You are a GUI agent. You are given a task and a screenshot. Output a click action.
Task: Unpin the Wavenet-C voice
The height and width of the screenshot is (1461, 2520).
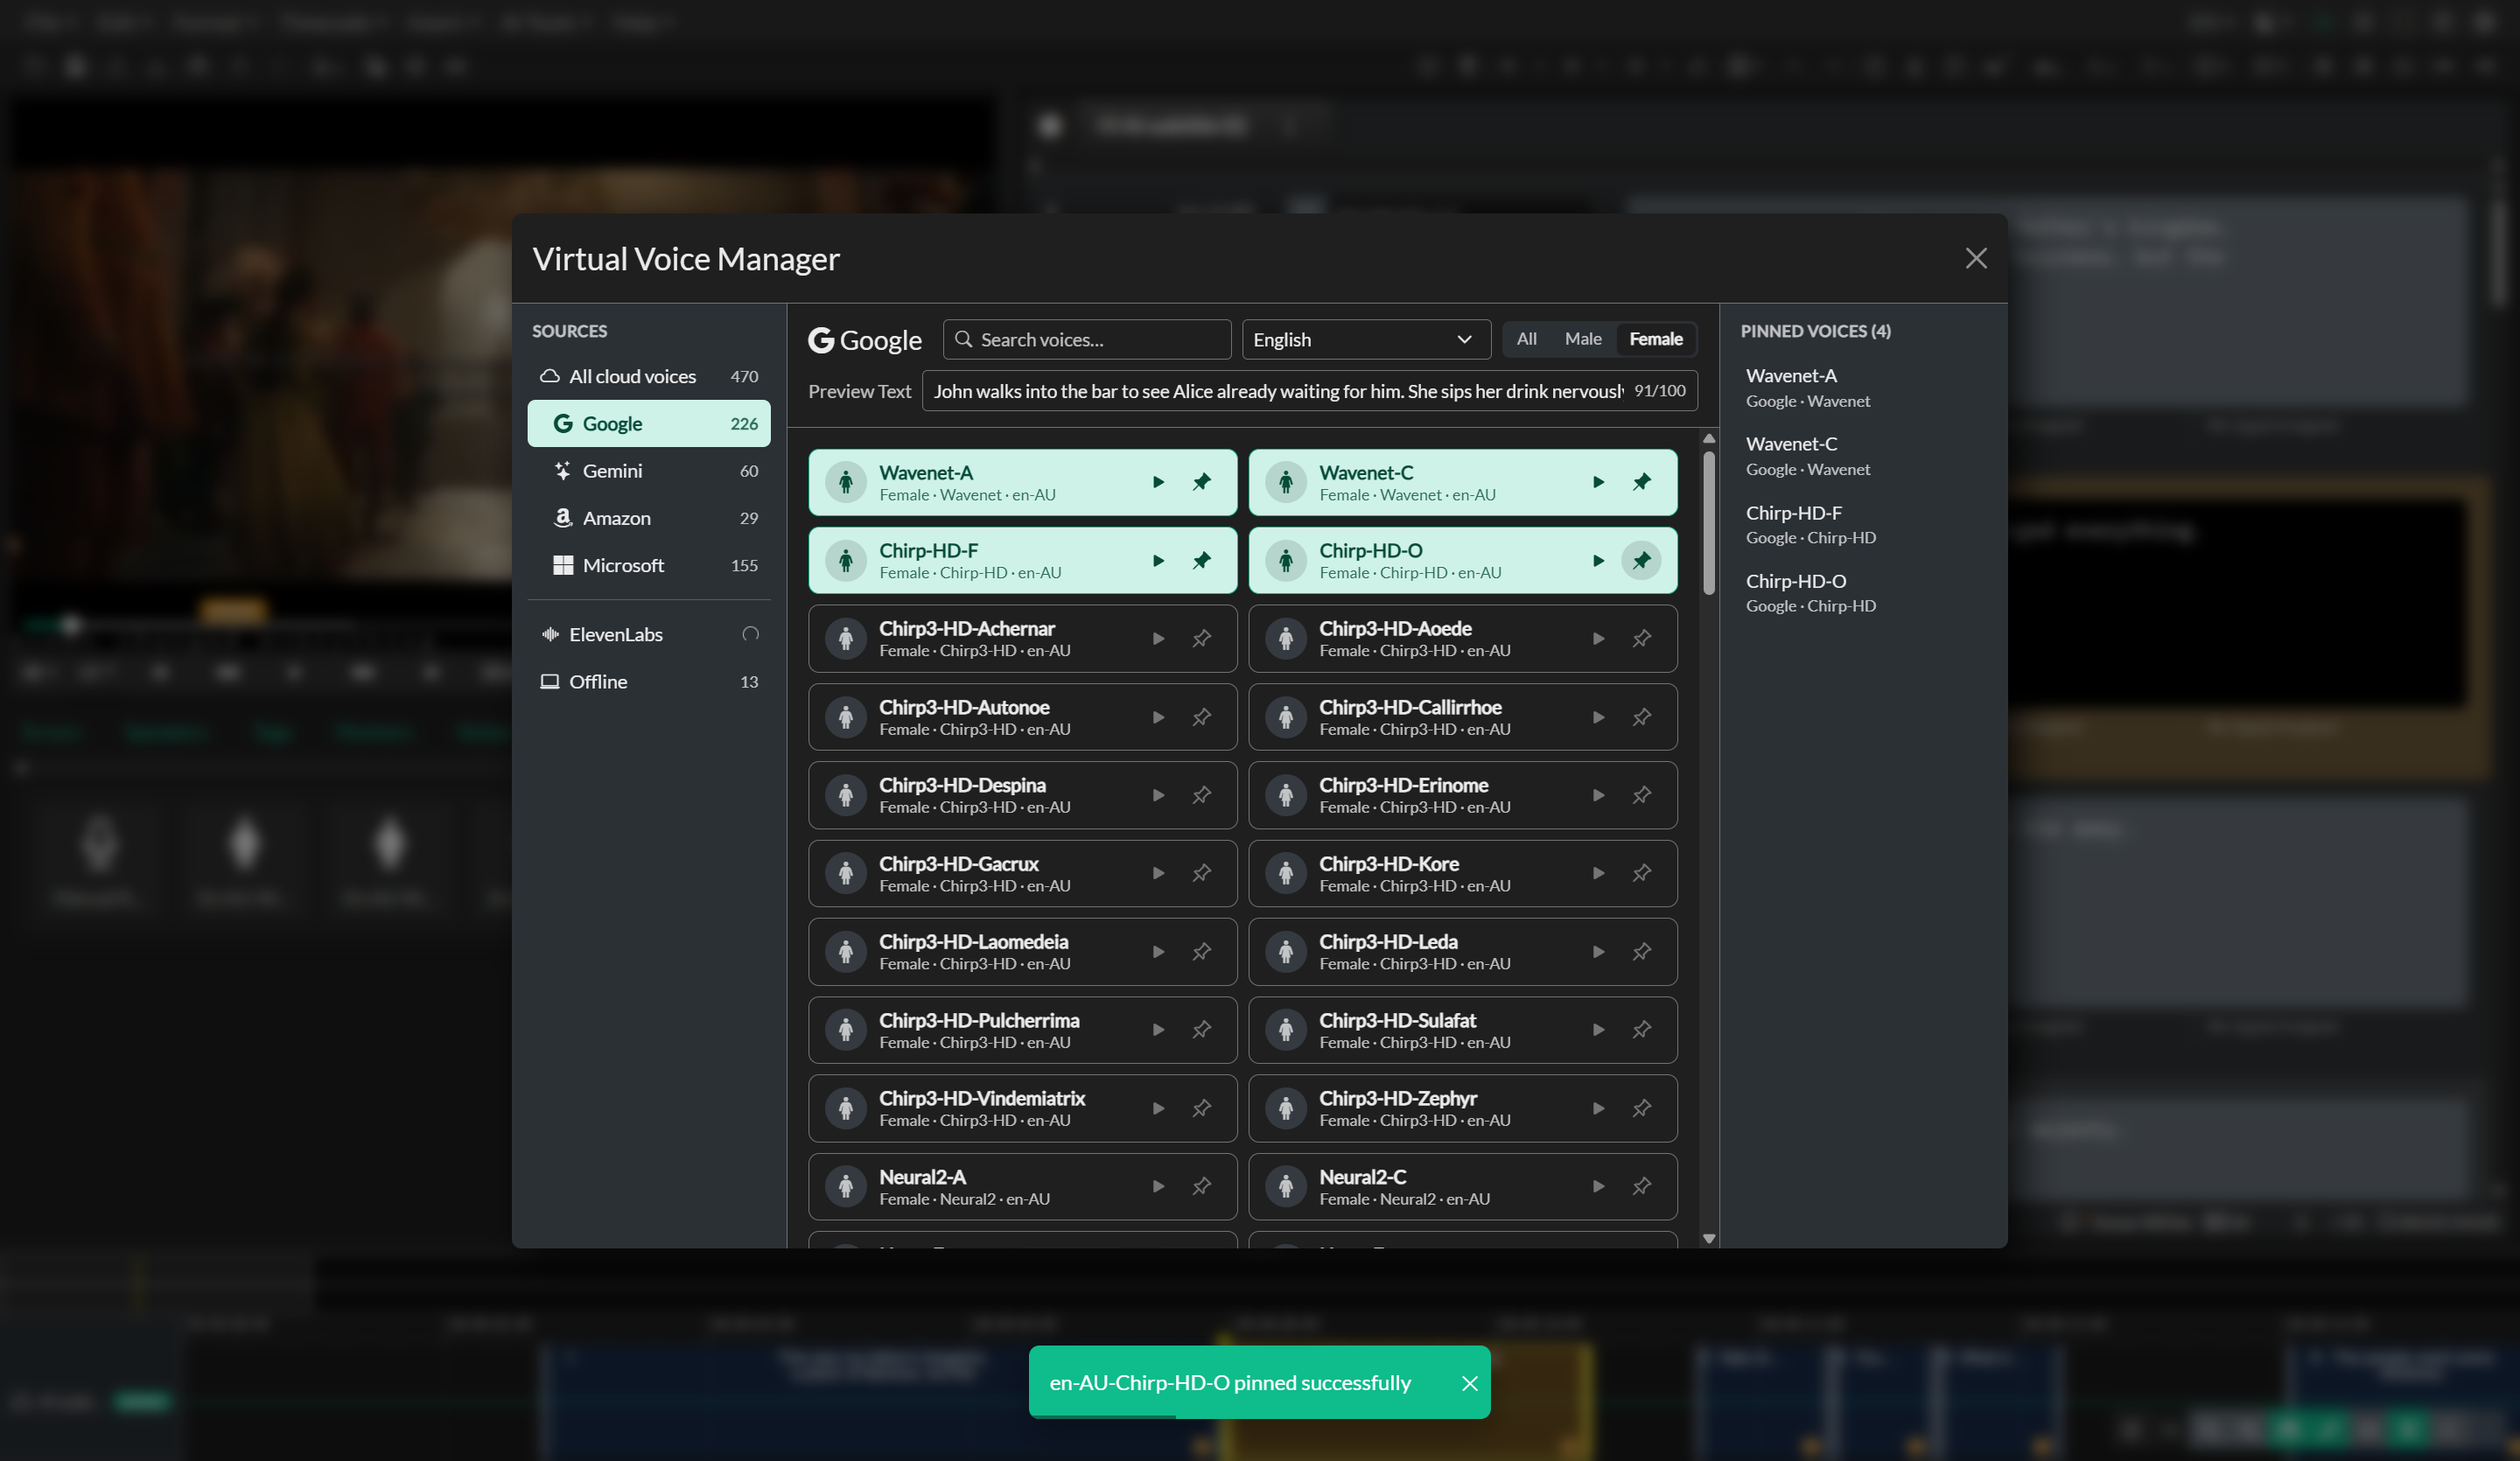pyautogui.click(x=1641, y=482)
